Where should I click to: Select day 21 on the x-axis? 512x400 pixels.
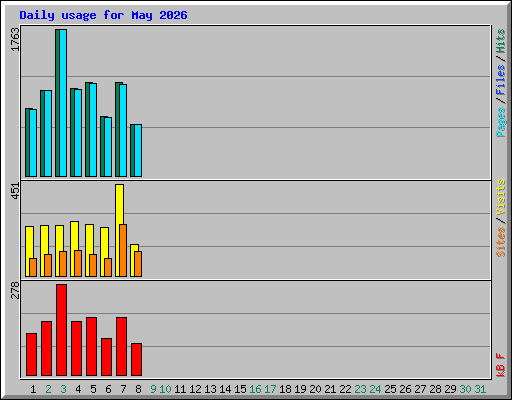click(x=330, y=389)
